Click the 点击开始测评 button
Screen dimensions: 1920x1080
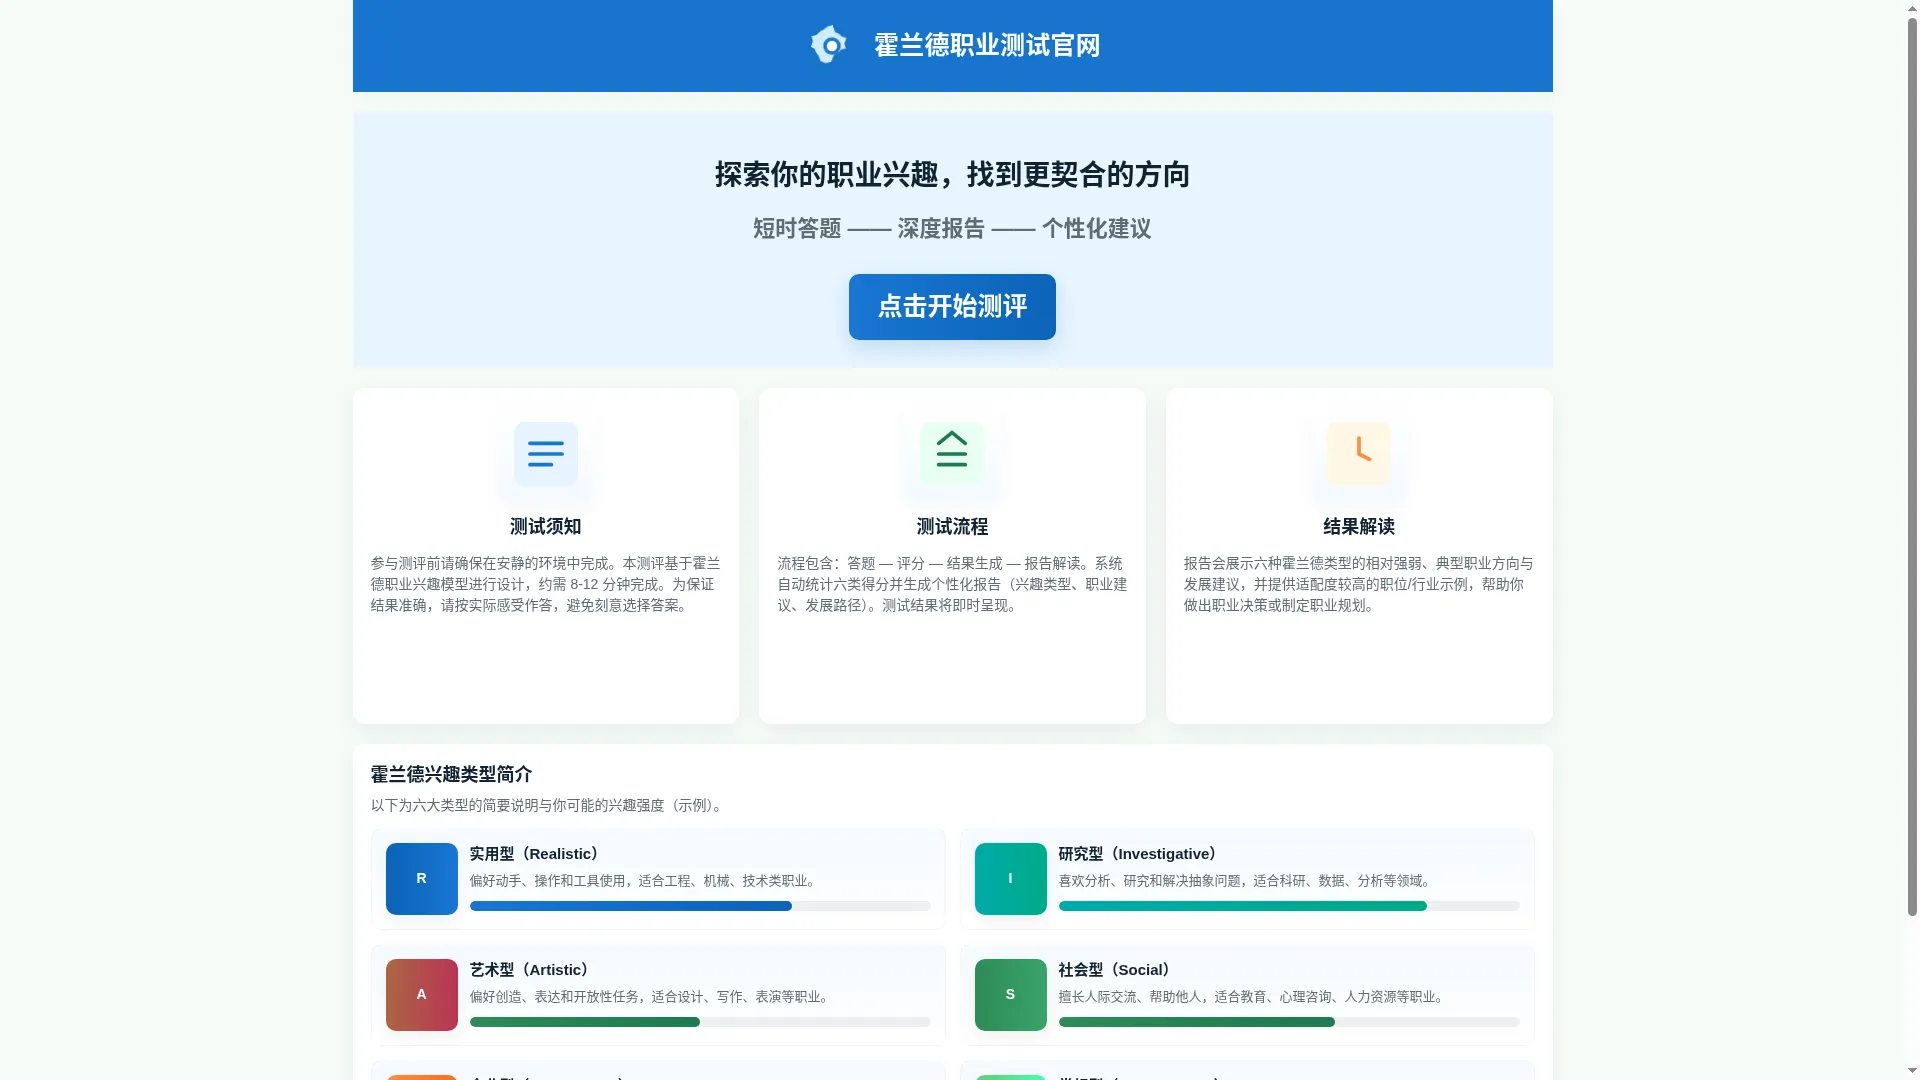[952, 307]
